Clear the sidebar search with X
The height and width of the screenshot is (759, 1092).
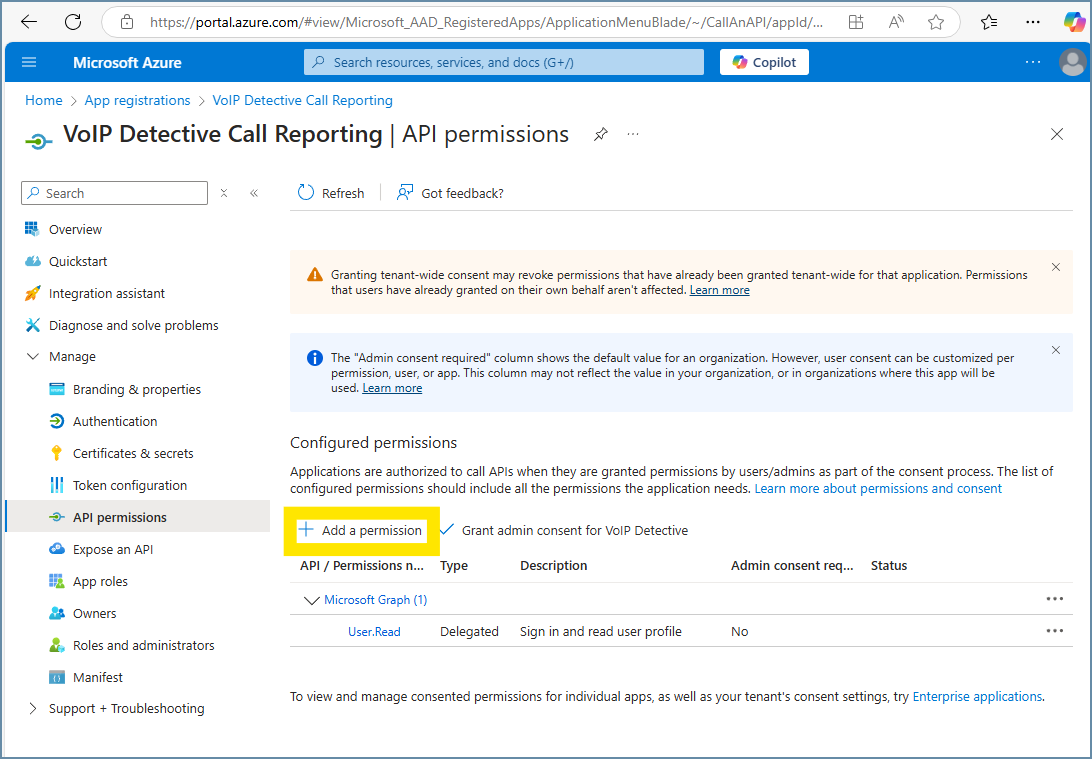click(224, 193)
